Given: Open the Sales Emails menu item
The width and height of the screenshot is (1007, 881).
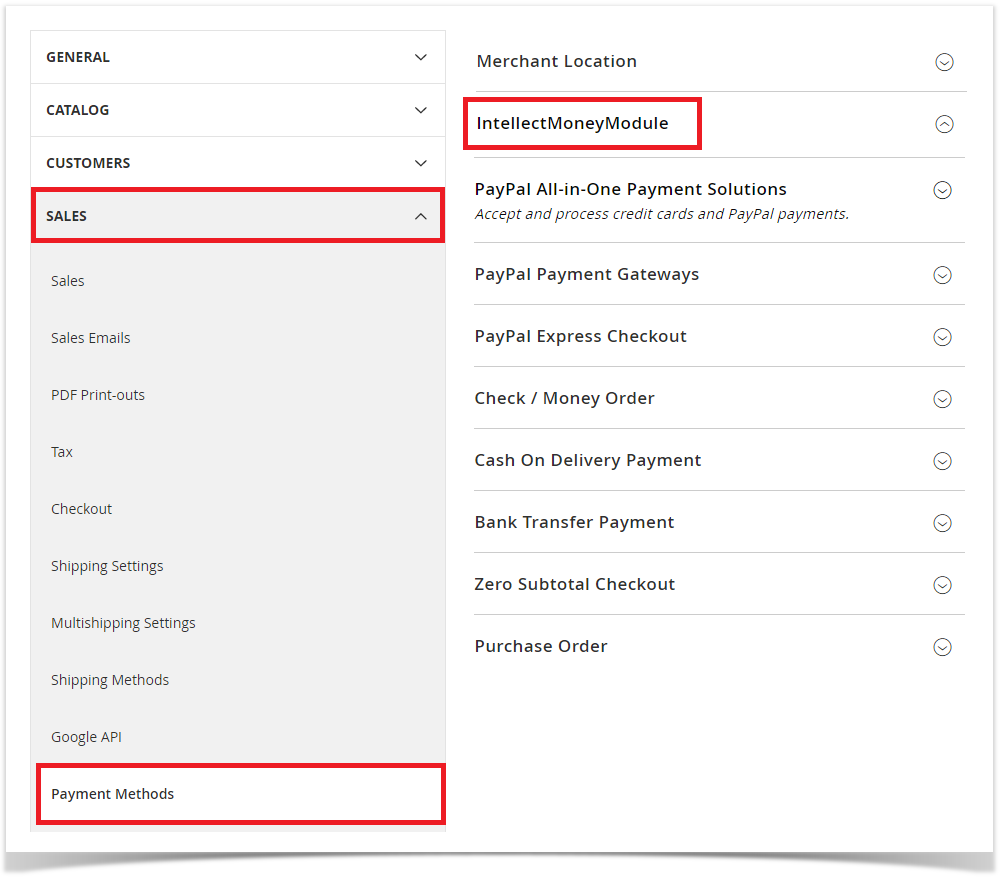Looking at the screenshot, I should pyautogui.click(x=91, y=338).
